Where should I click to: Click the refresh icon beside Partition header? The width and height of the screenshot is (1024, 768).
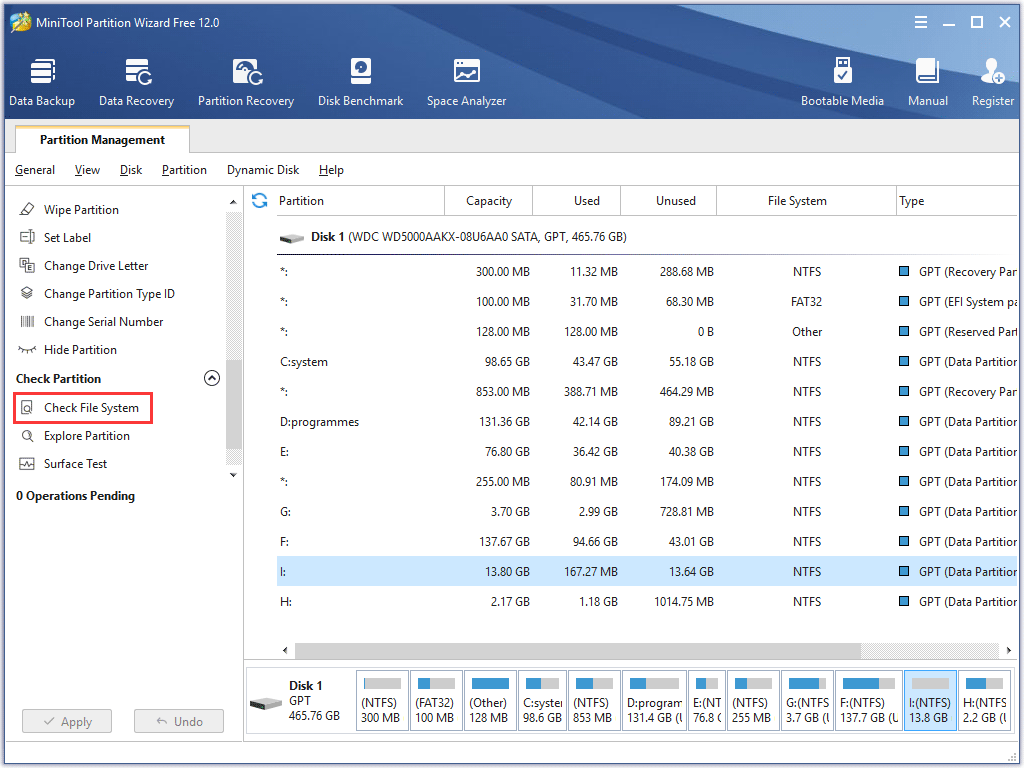(259, 200)
